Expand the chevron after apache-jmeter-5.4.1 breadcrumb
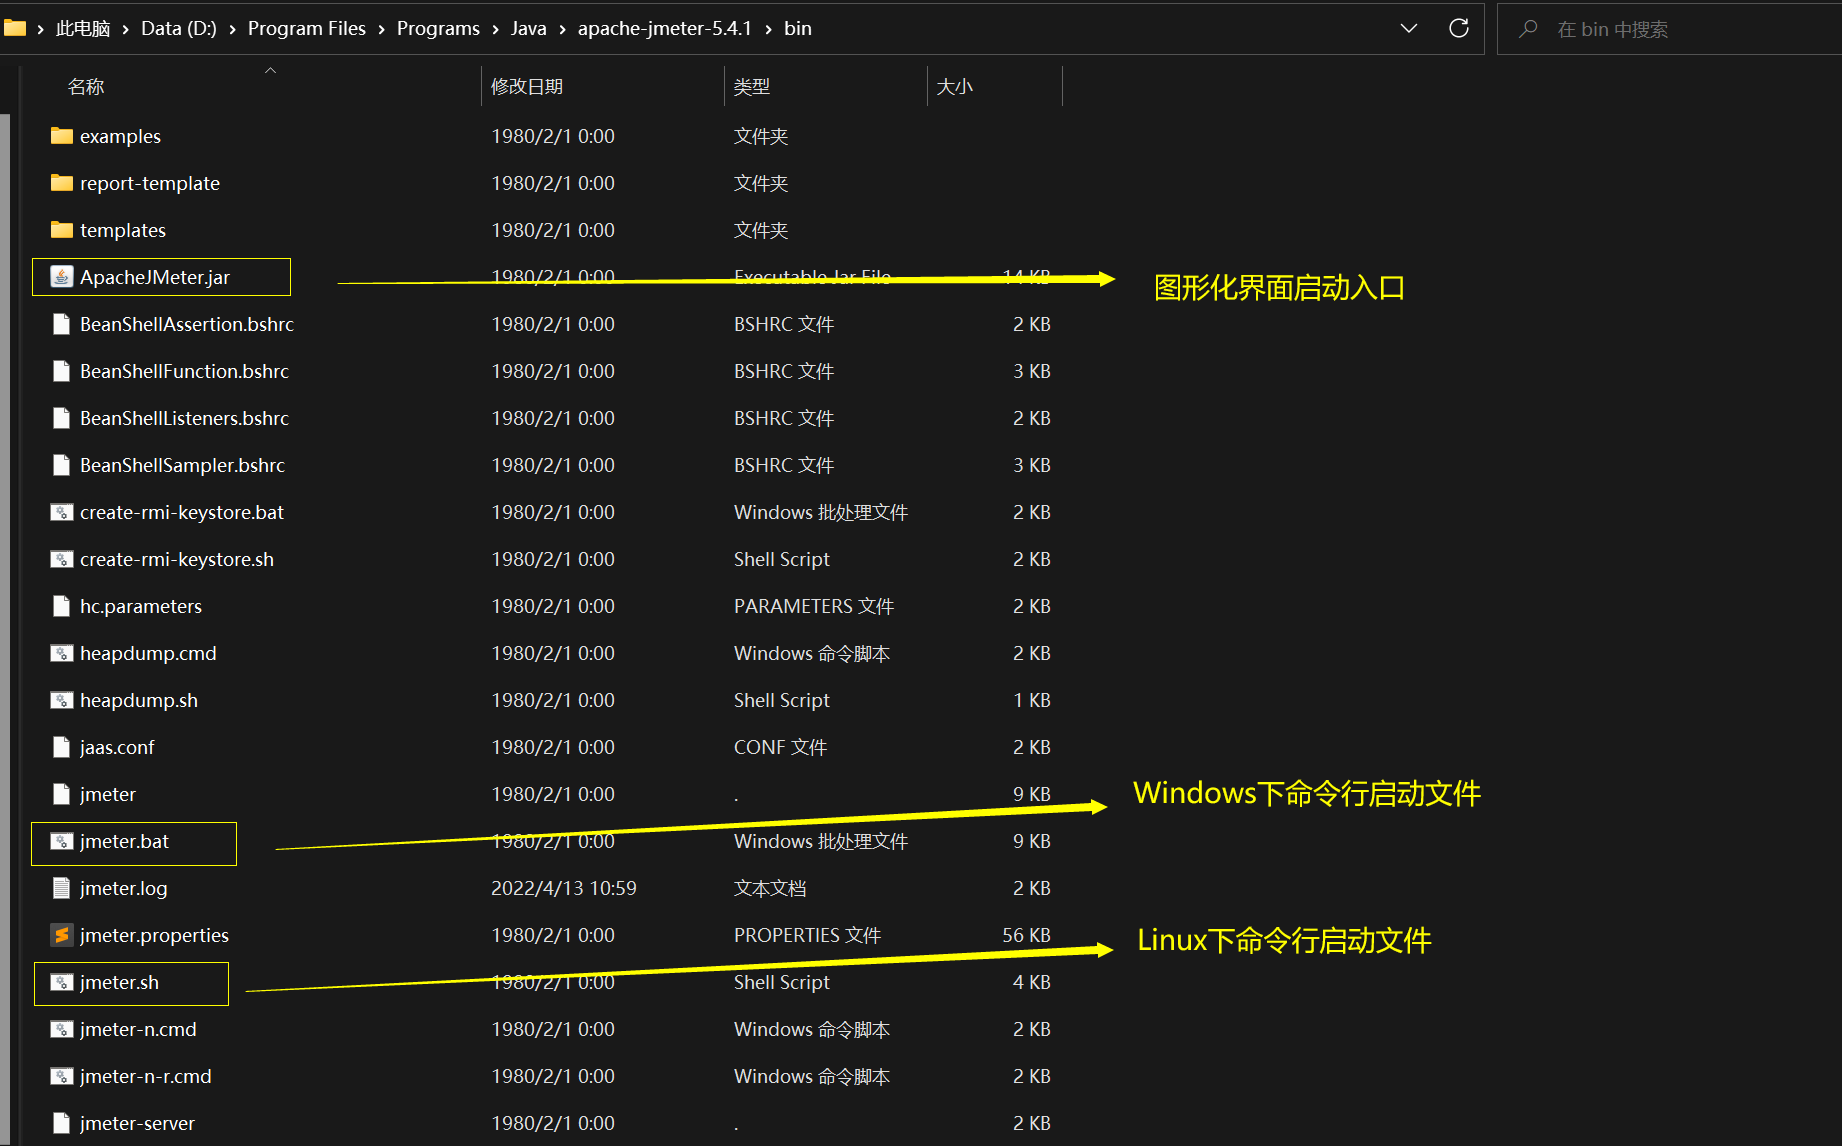The image size is (1842, 1146). click(x=769, y=29)
